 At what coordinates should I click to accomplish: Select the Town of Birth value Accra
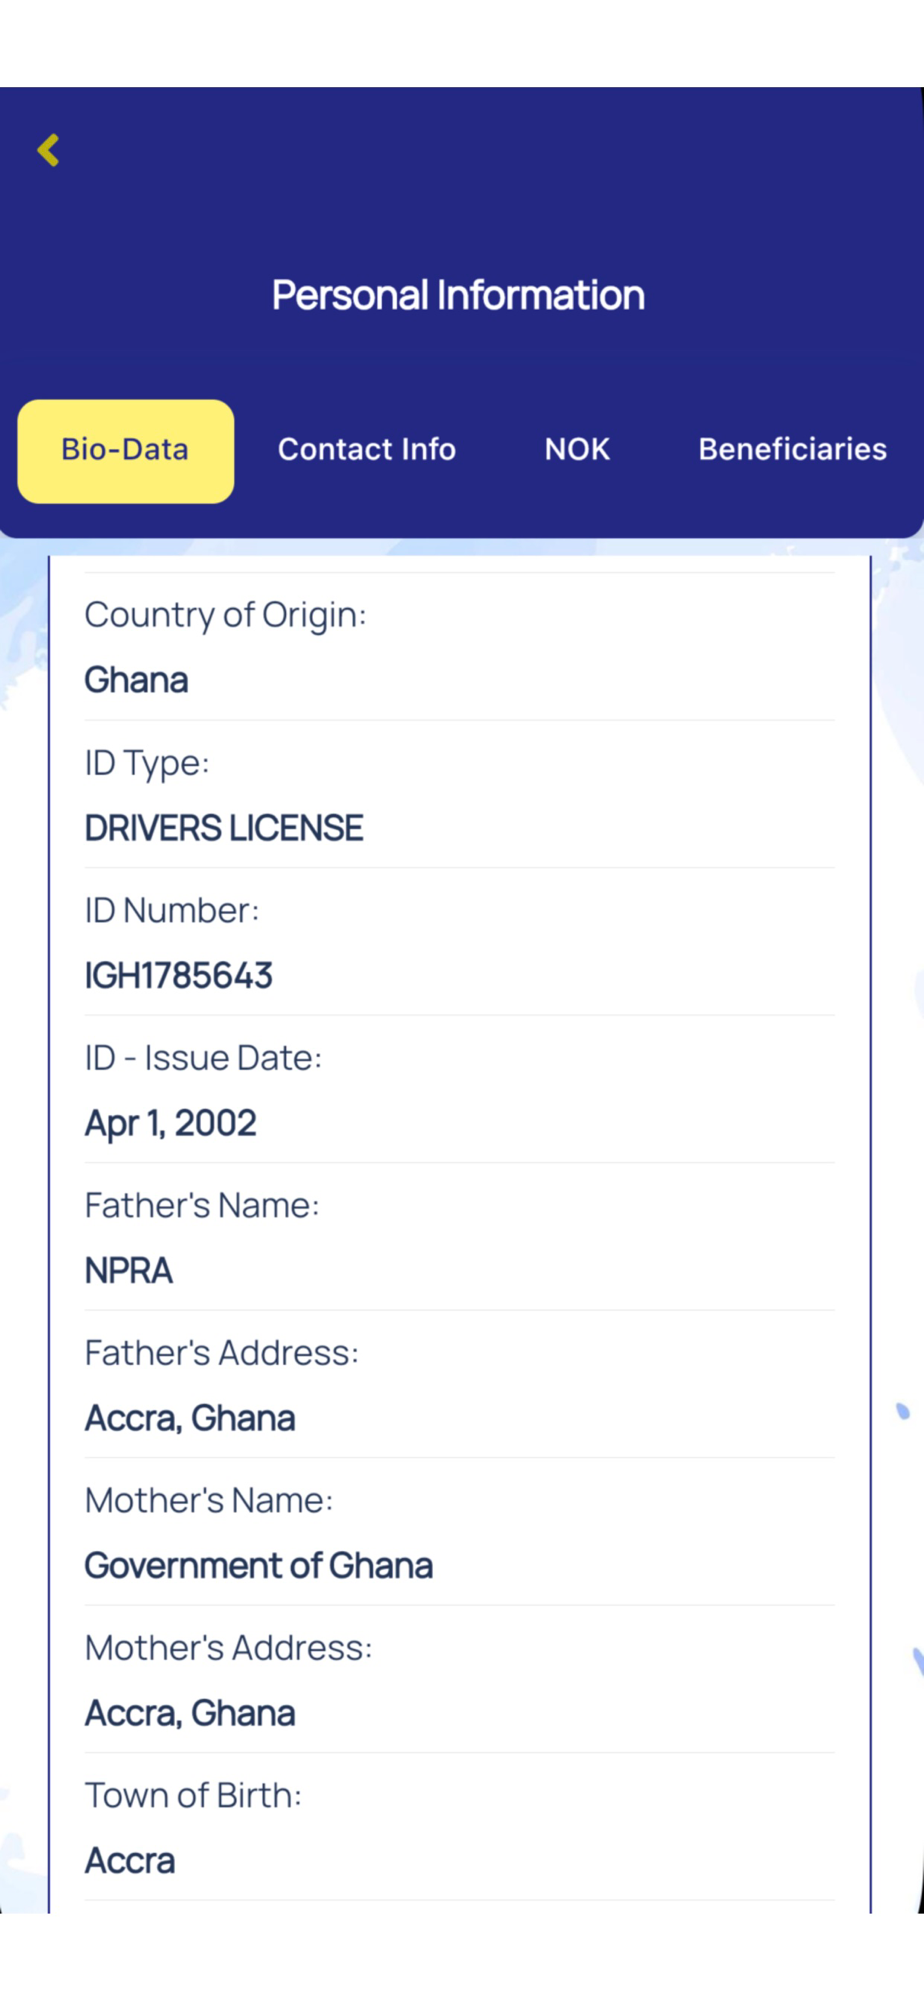[x=130, y=1861]
